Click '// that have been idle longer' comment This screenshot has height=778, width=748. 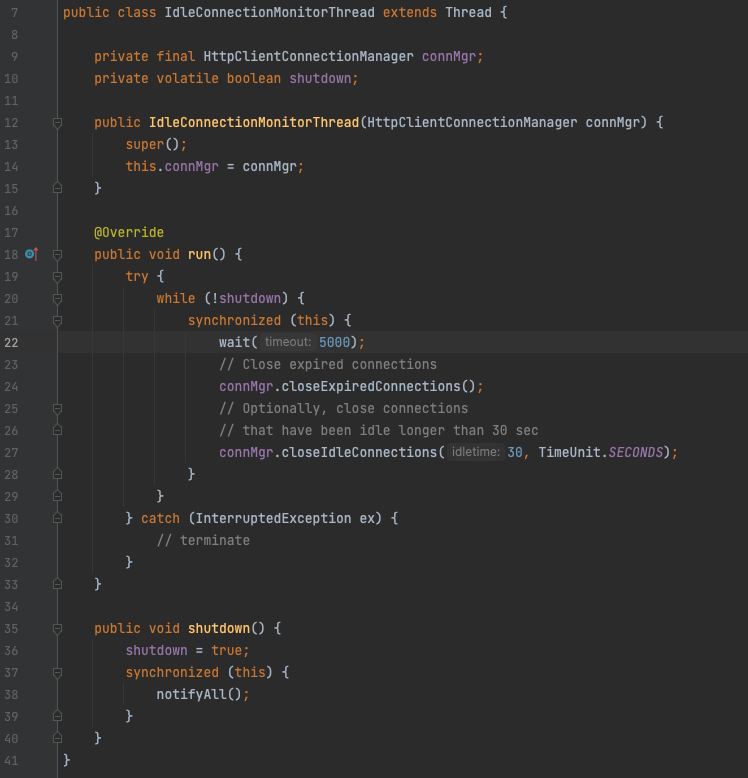click(378, 431)
